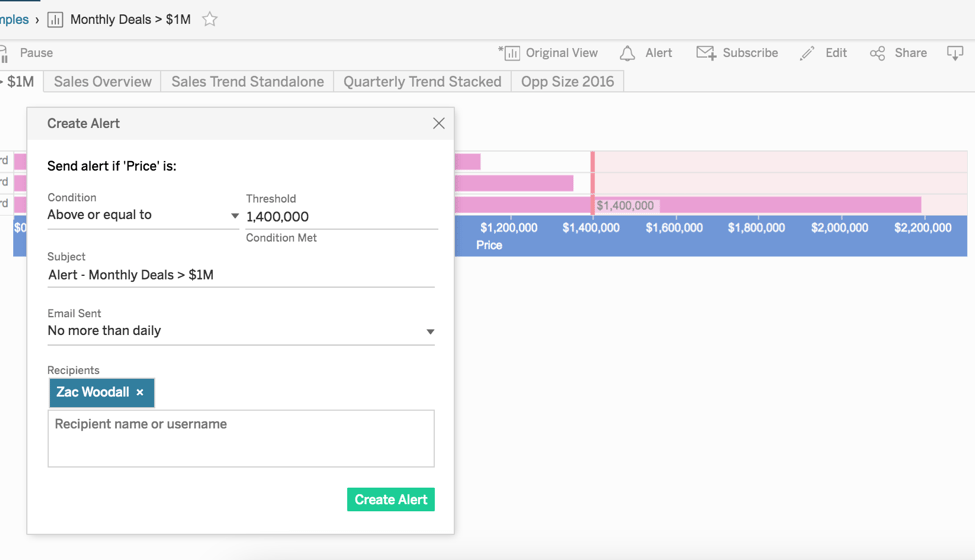Click the Threshold input field

[341, 217]
